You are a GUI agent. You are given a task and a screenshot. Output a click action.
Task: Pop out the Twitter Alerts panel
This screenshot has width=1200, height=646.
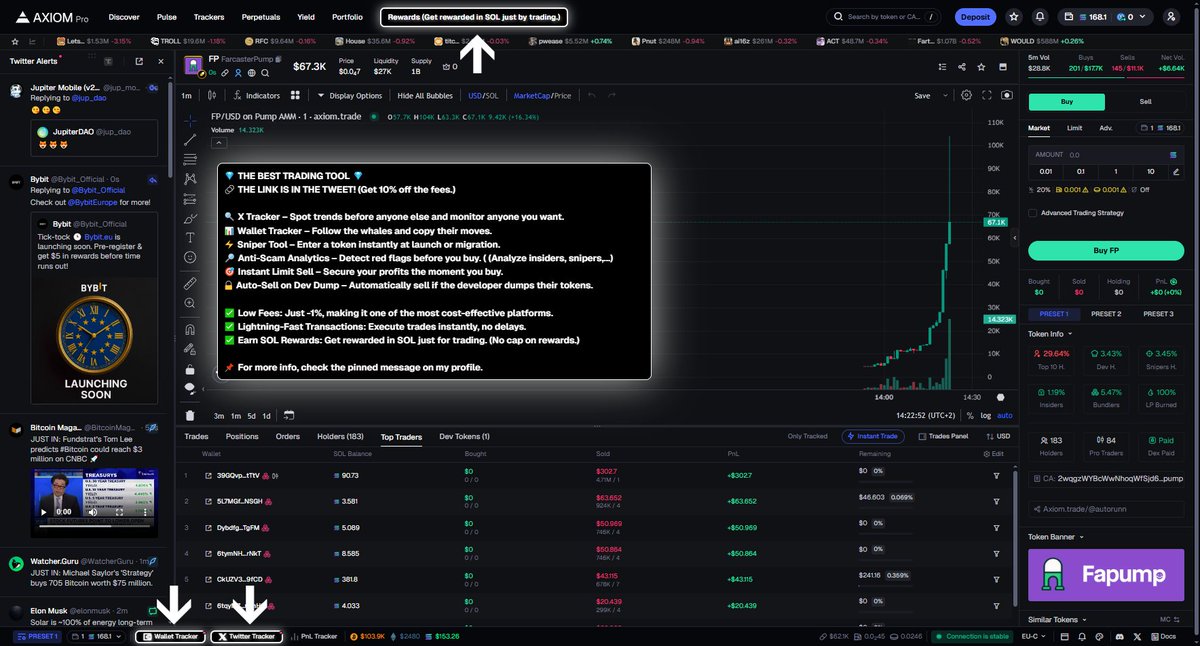point(138,61)
